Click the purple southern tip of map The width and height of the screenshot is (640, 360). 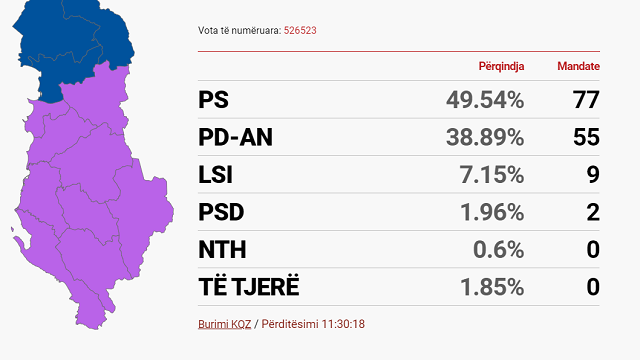[x=92, y=316]
